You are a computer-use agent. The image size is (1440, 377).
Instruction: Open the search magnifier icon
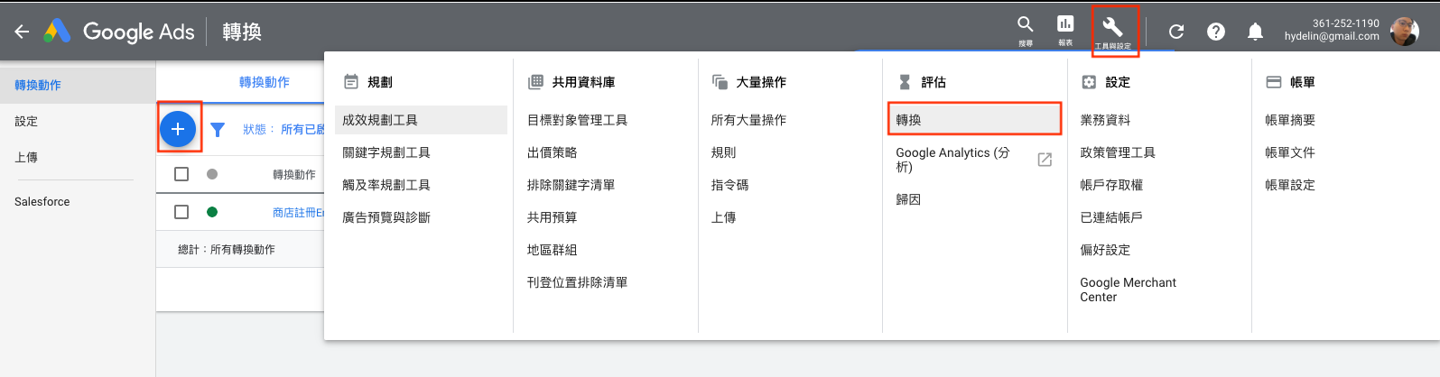1025,24
